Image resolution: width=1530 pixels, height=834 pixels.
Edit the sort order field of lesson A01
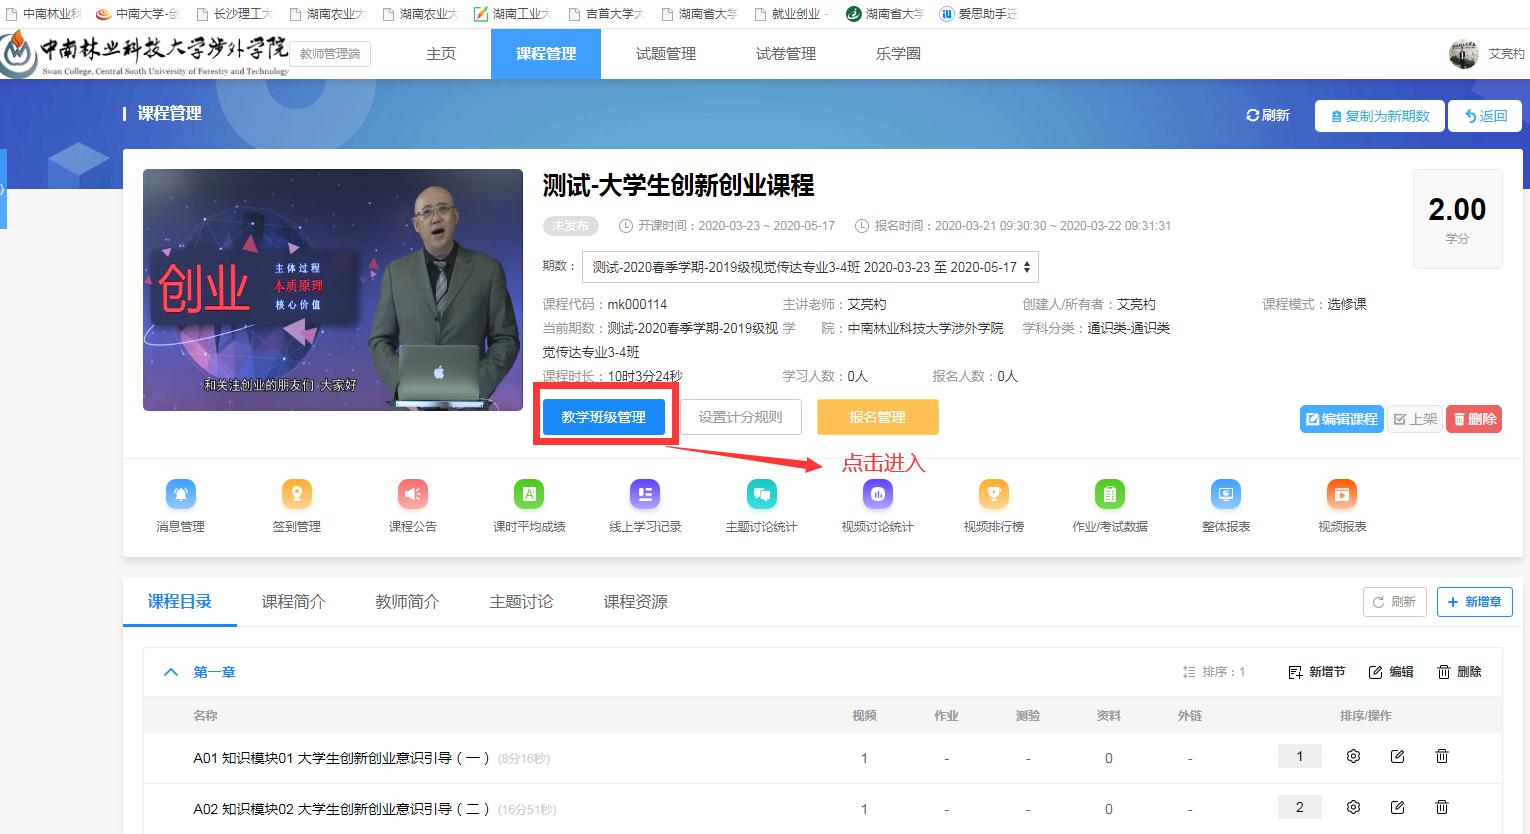click(1299, 757)
